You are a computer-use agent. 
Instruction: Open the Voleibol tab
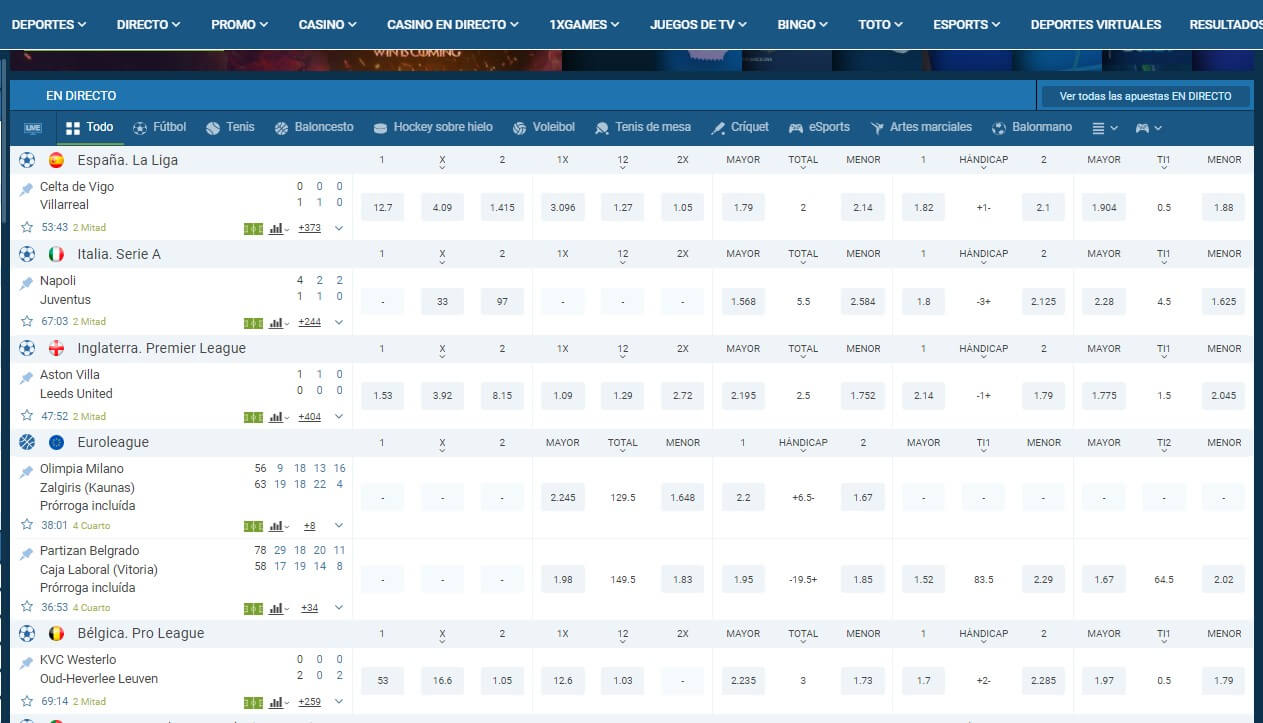click(543, 128)
